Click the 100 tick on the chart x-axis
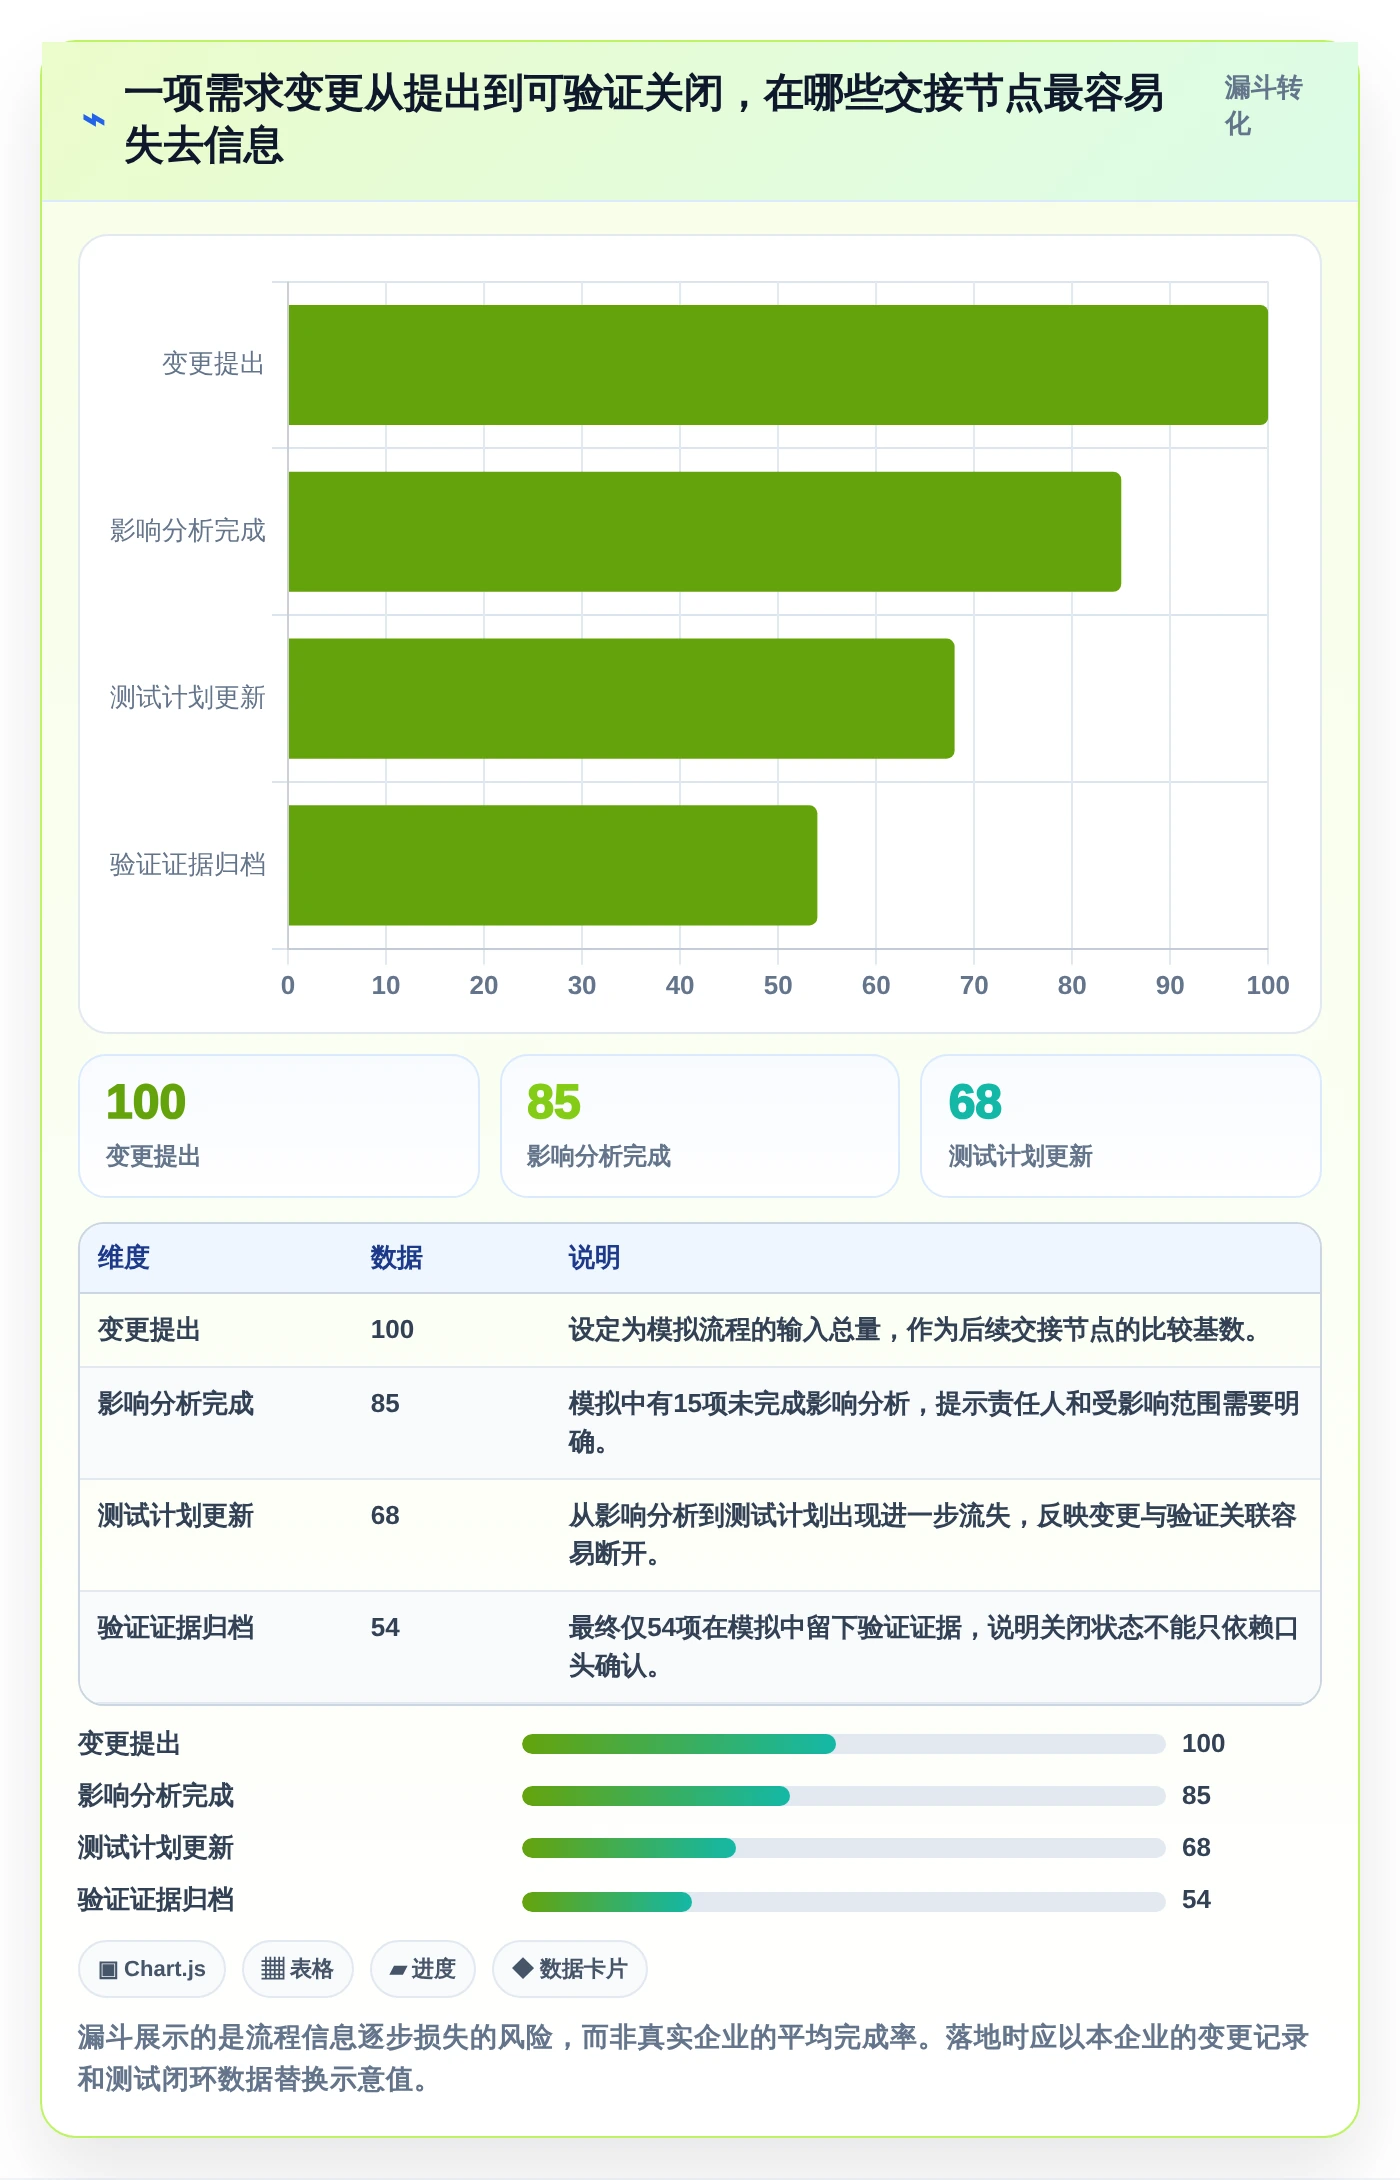Viewport: 1400px width, 2180px height. click(1268, 986)
